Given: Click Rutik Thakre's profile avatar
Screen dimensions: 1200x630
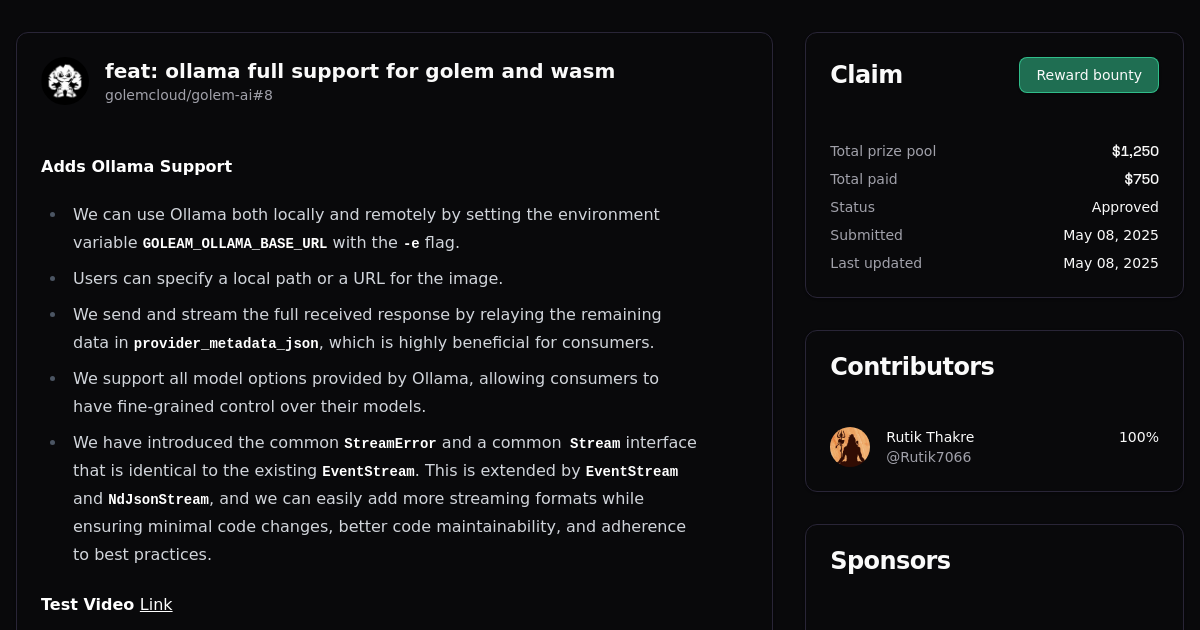Looking at the screenshot, I should coord(850,446).
